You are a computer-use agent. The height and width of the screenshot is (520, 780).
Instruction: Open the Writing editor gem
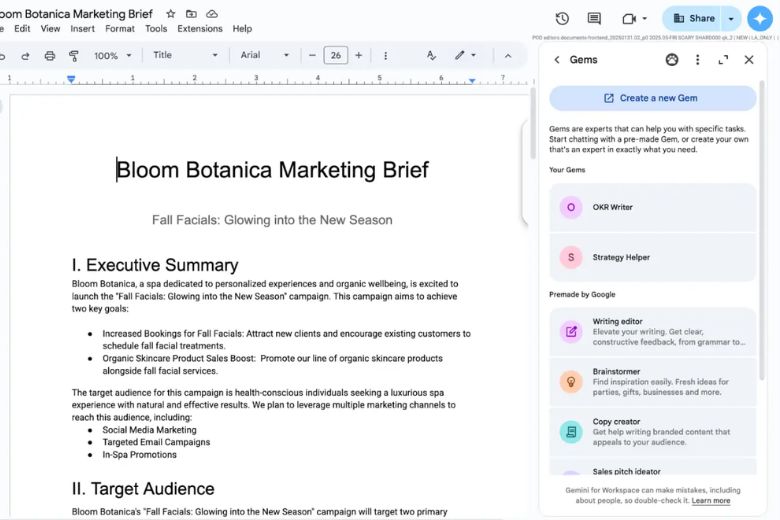pyautogui.click(x=653, y=331)
